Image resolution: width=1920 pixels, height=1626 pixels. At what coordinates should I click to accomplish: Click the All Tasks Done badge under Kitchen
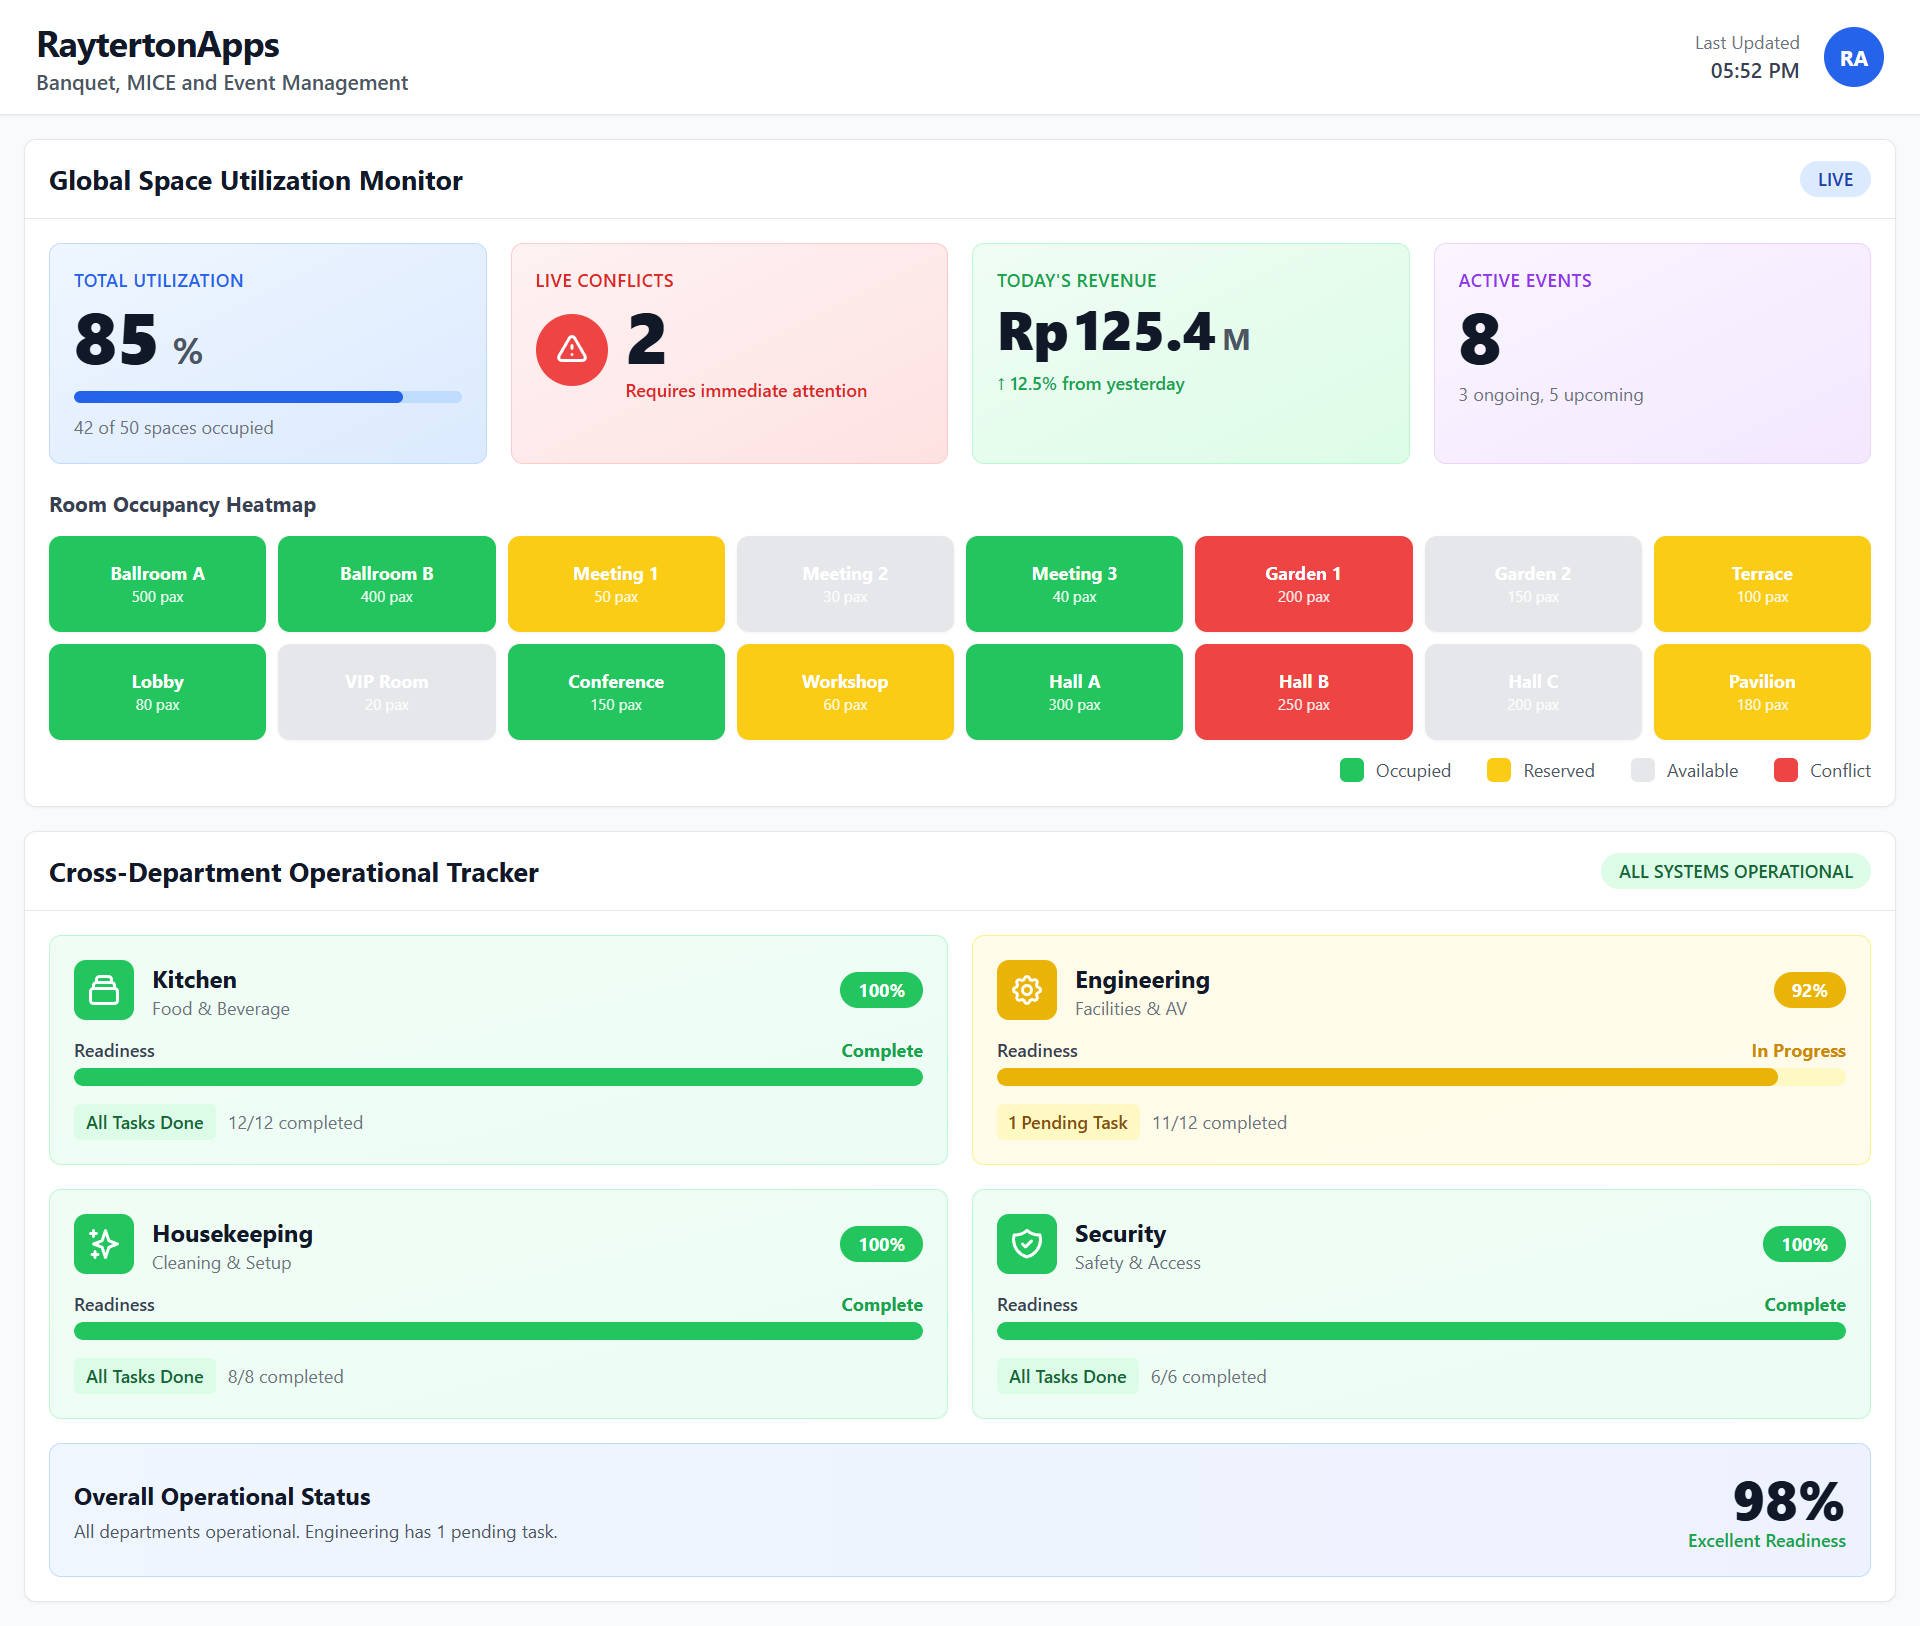coord(144,1122)
